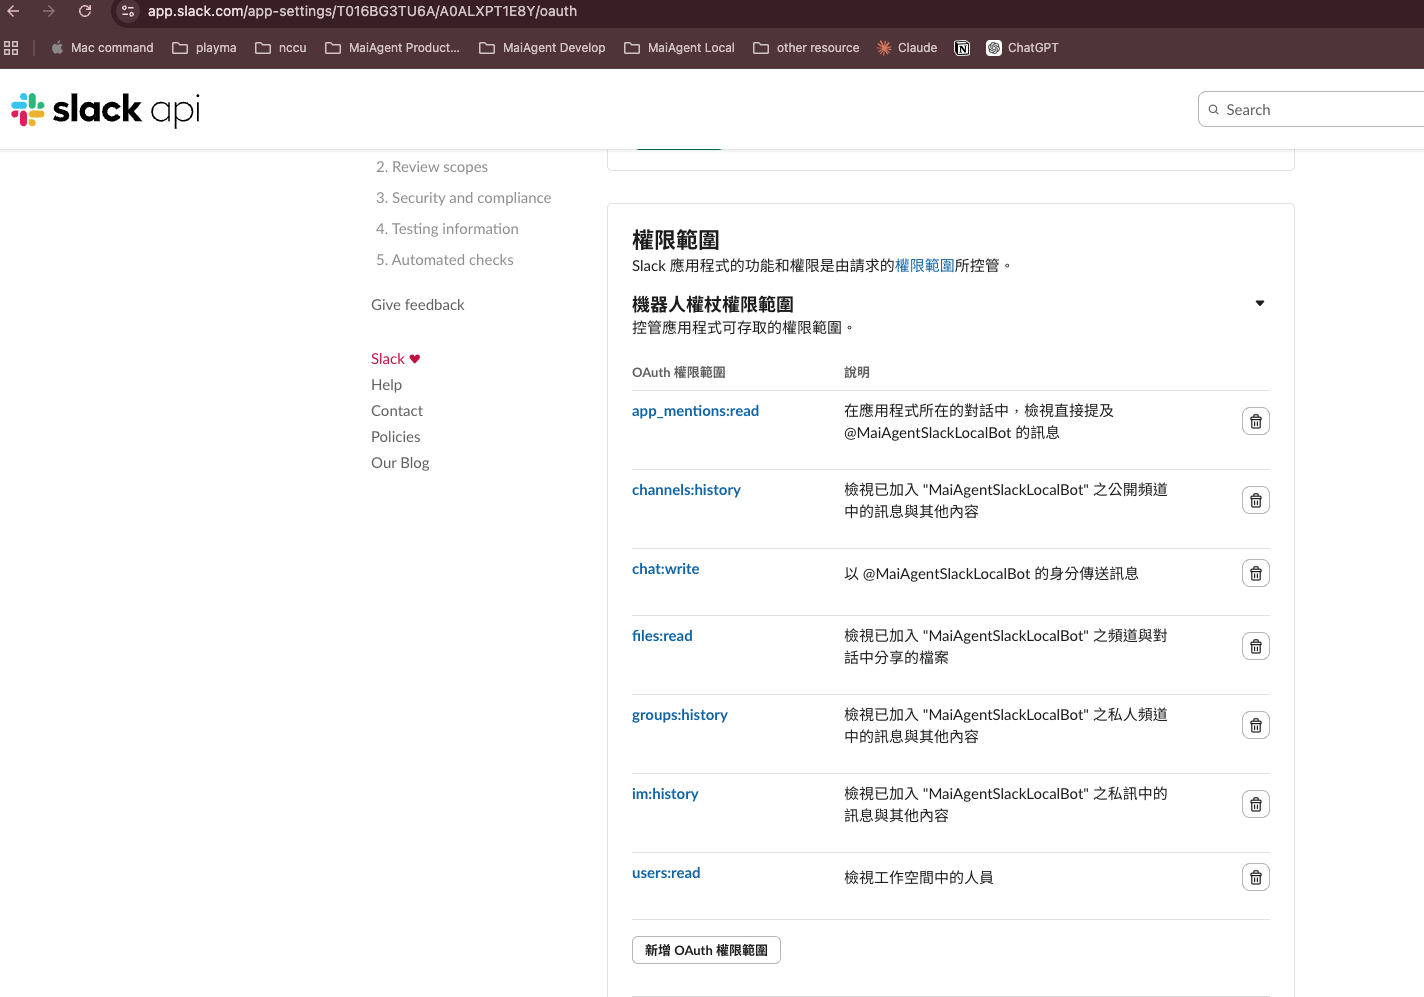Remove the groups:history scope
This screenshot has height=997, width=1424.
[1255, 726]
